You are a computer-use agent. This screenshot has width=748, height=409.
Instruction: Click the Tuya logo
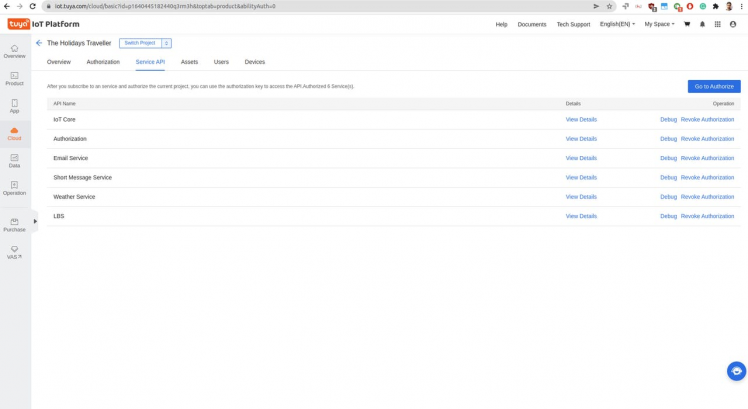19,24
